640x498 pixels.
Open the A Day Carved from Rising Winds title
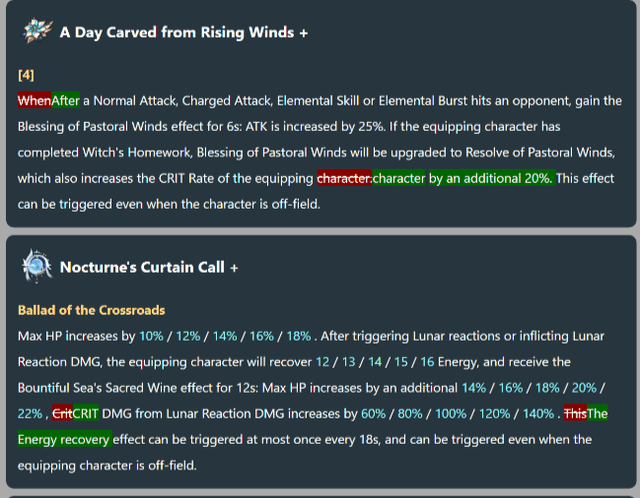point(178,33)
